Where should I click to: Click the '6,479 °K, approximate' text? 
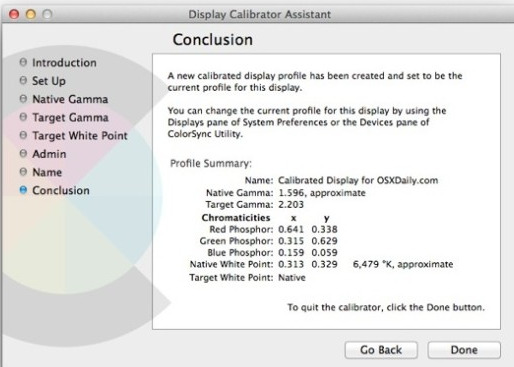pos(403,264)
